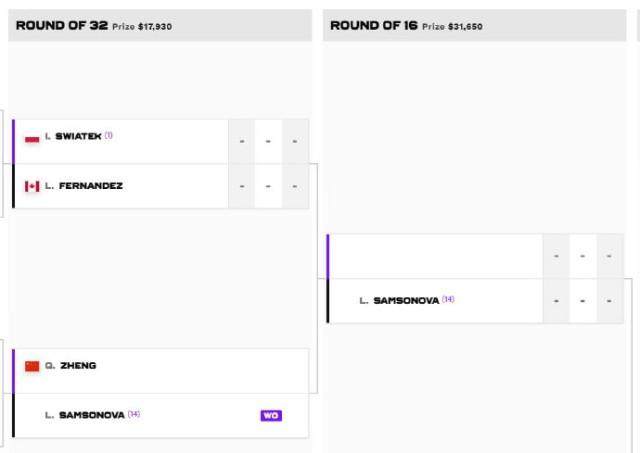Click L. Samsonova in Round of 32
The width and height of the screenshot is (640, 453).
[85, 415]
